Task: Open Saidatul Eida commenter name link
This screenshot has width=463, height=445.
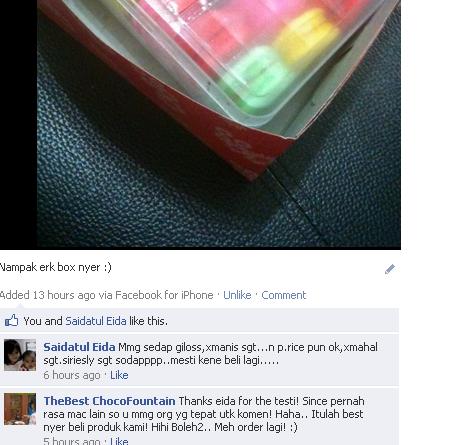Action: (79, 347)
